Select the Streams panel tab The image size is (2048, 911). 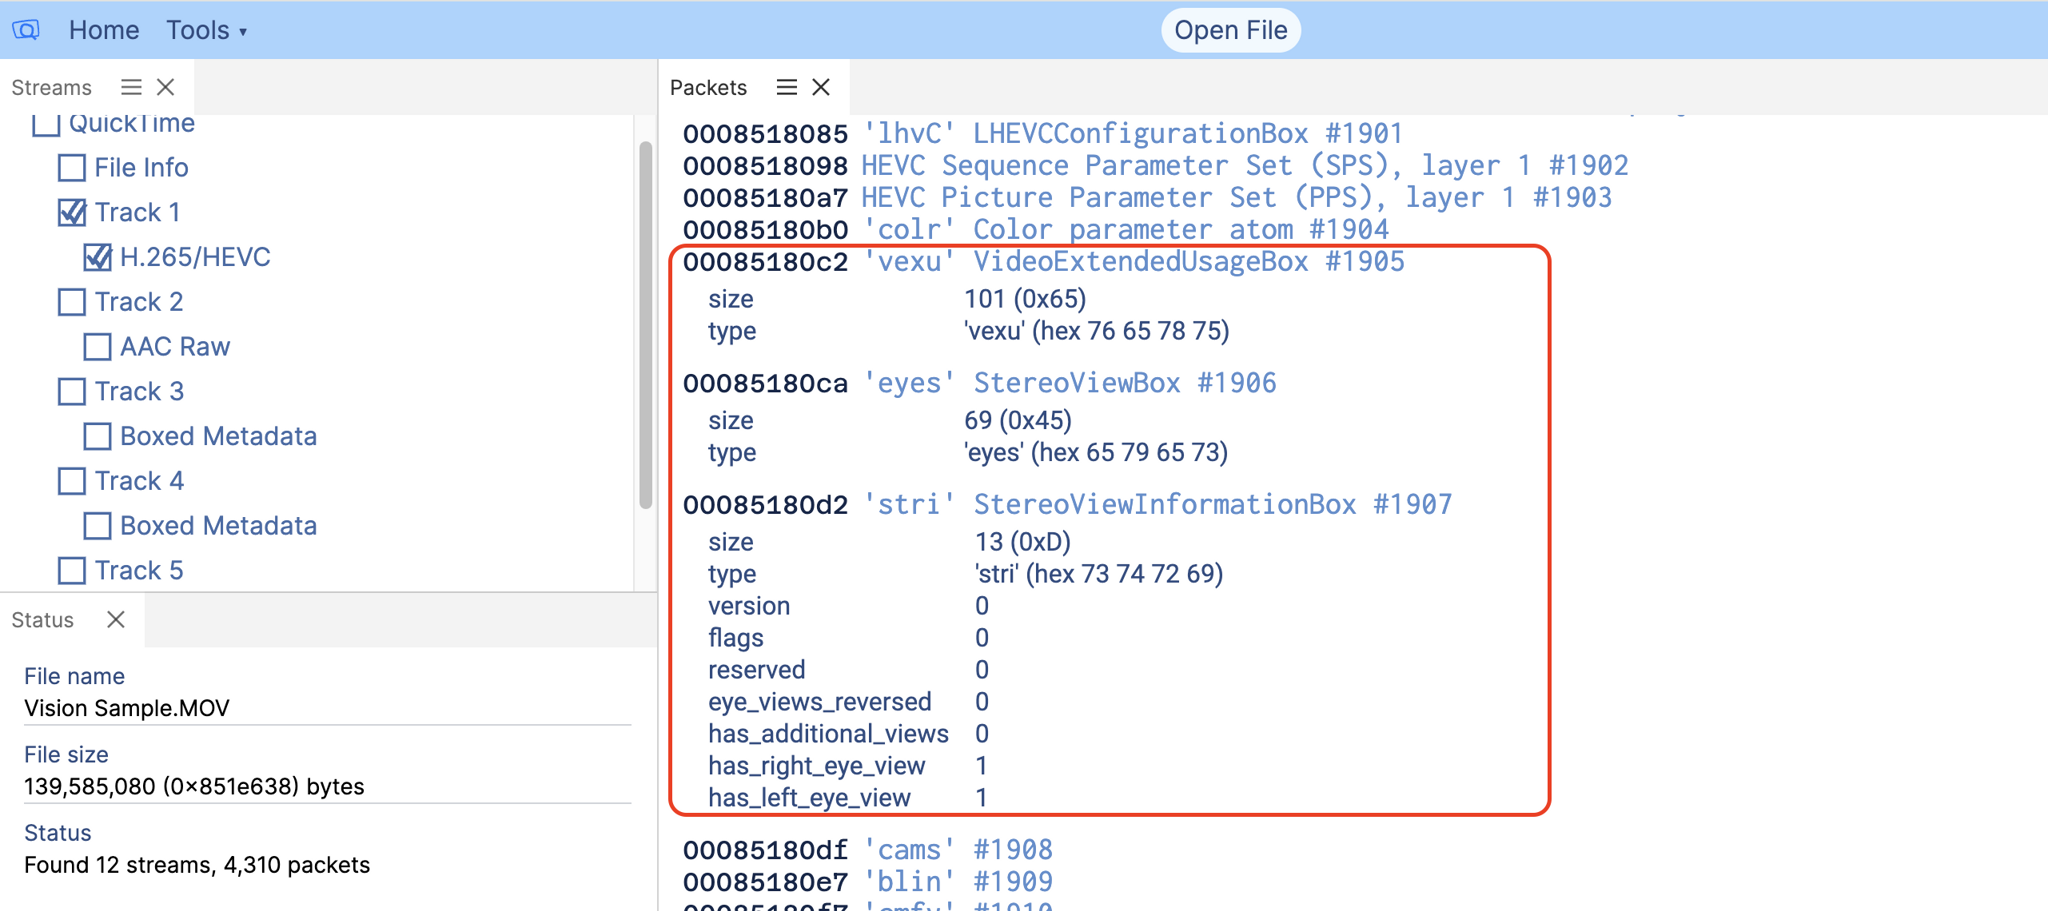click(52, 87)
